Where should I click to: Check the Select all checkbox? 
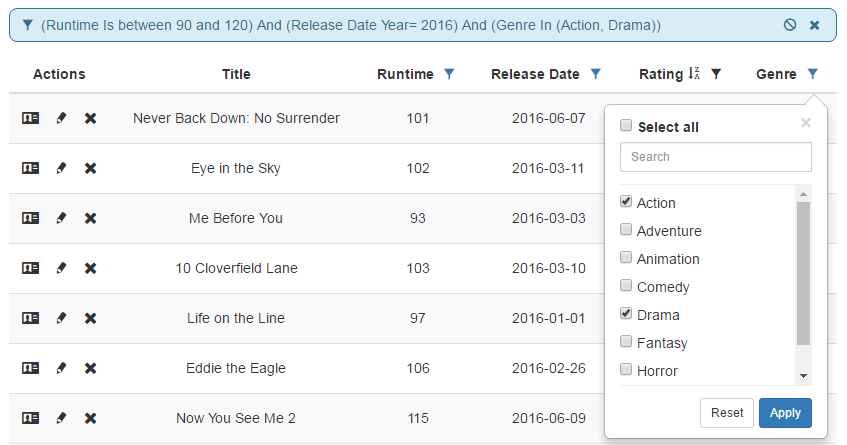(x=626, y=126)
